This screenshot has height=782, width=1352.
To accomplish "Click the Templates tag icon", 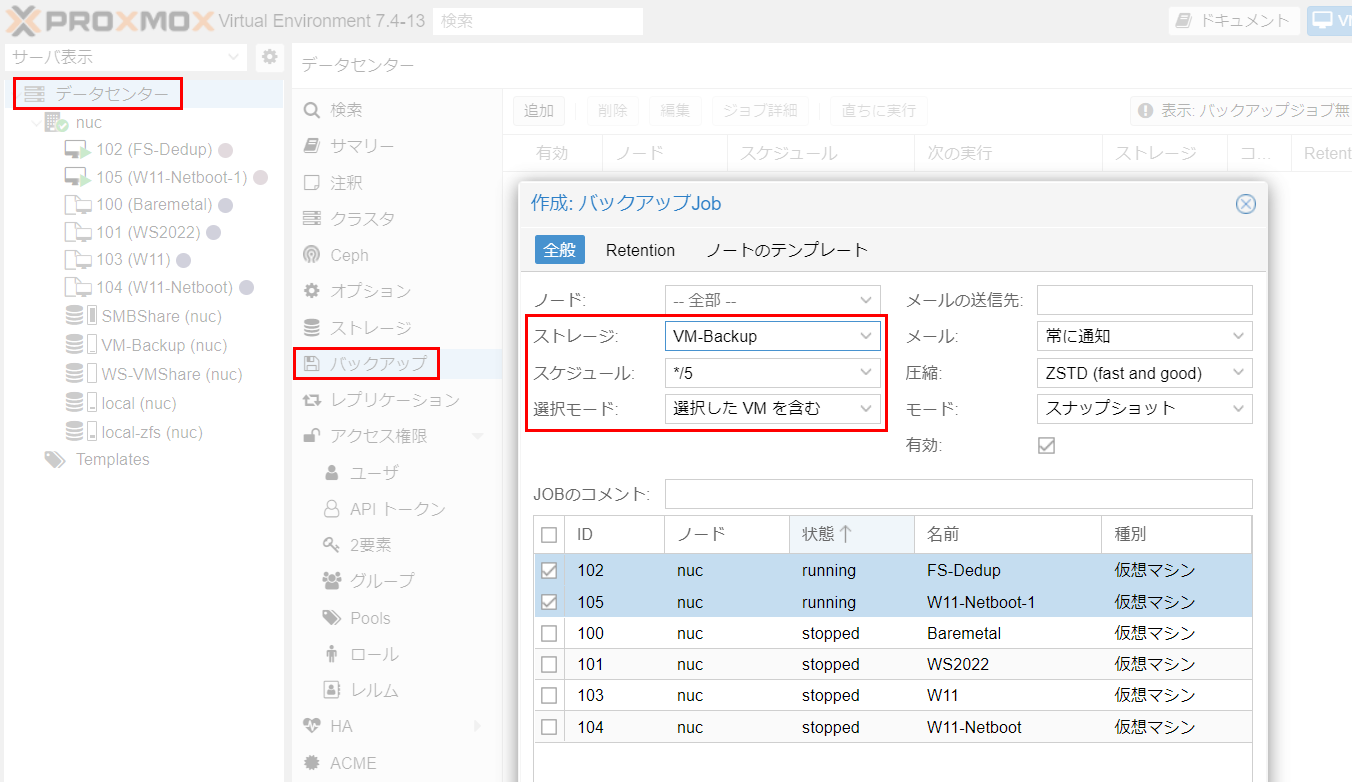I will point(54,460).
